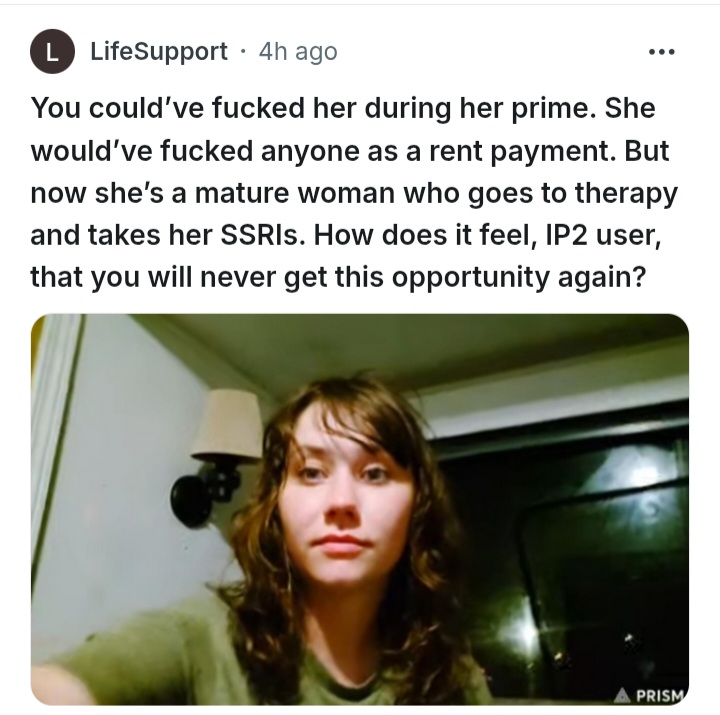Open the attached photo in the post
The image size is (720, 715).
click(360, 509)
